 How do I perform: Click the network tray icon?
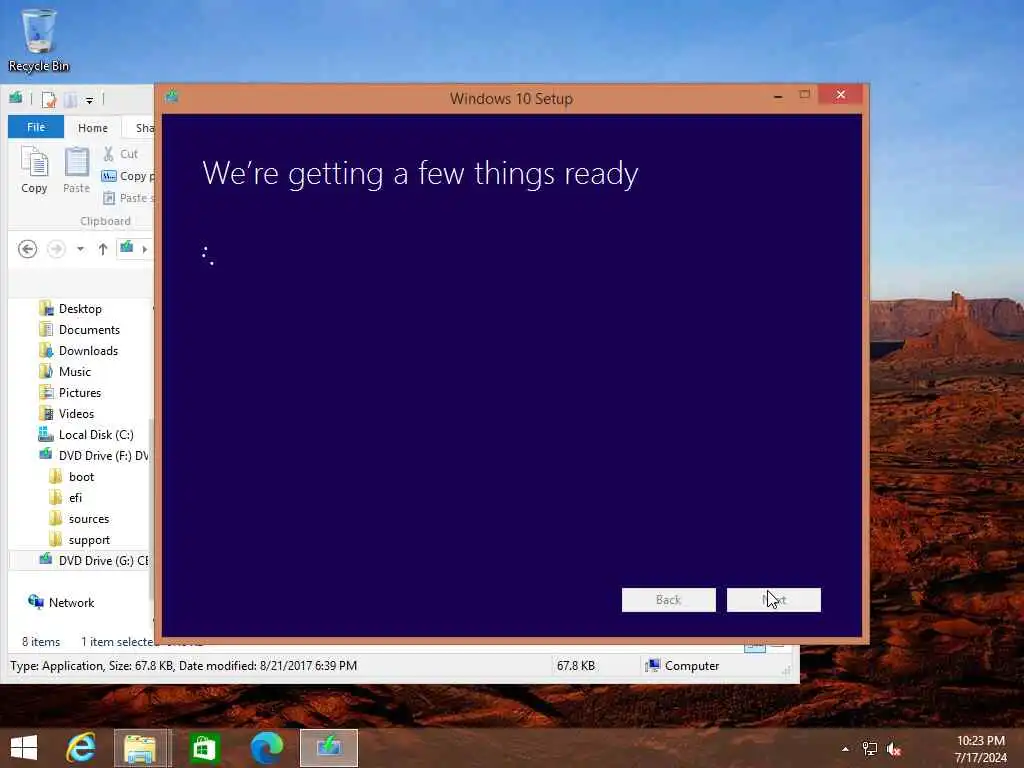[x=869, y=749]
